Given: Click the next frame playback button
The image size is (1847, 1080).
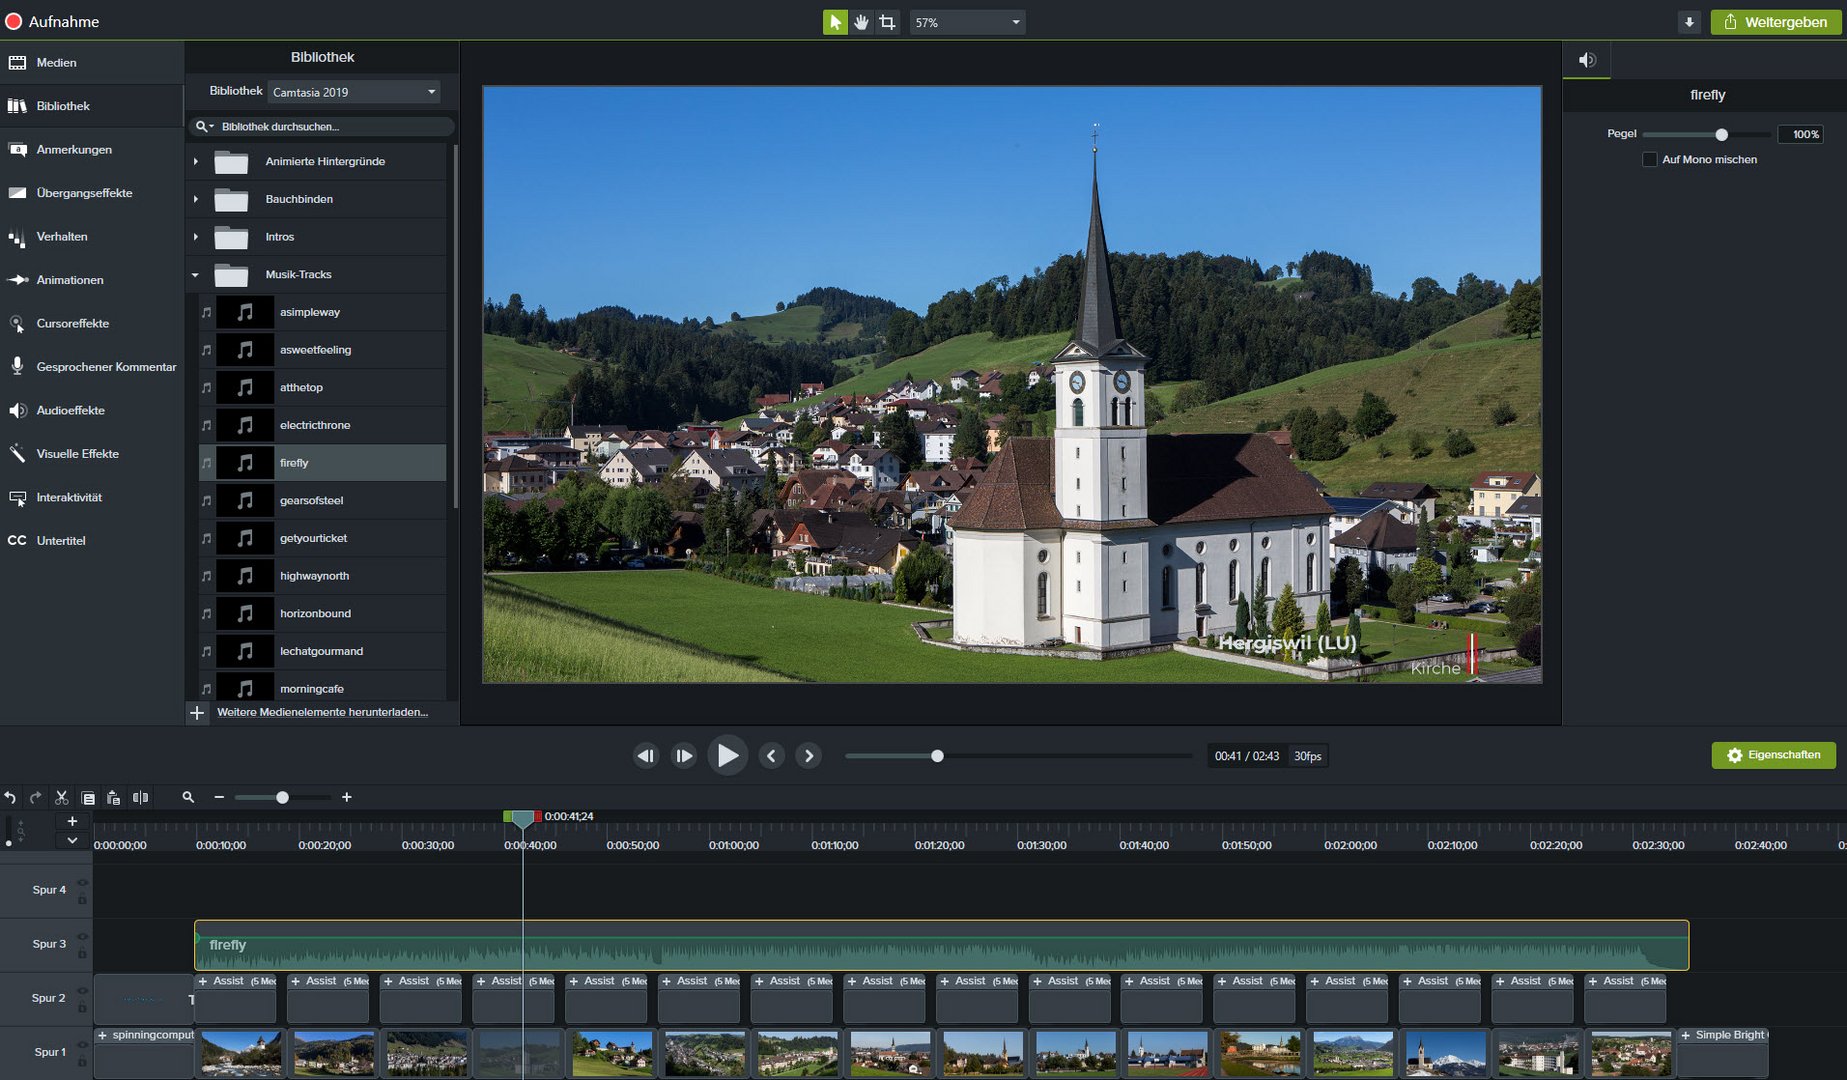Looking at the screenshot, I should coord(684,756).
